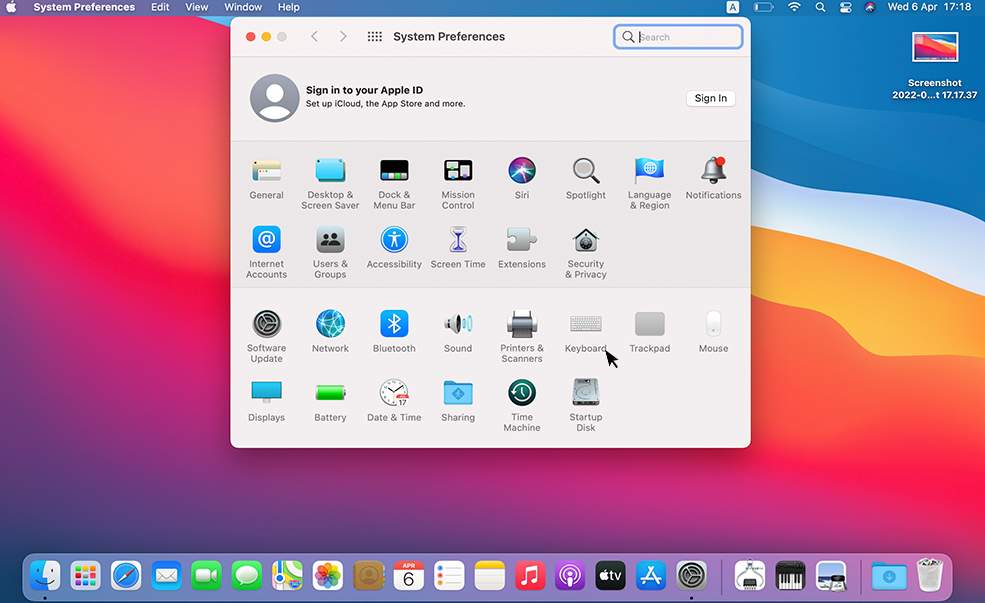Open the Downloads folder in the Dock

pos(889,575)
